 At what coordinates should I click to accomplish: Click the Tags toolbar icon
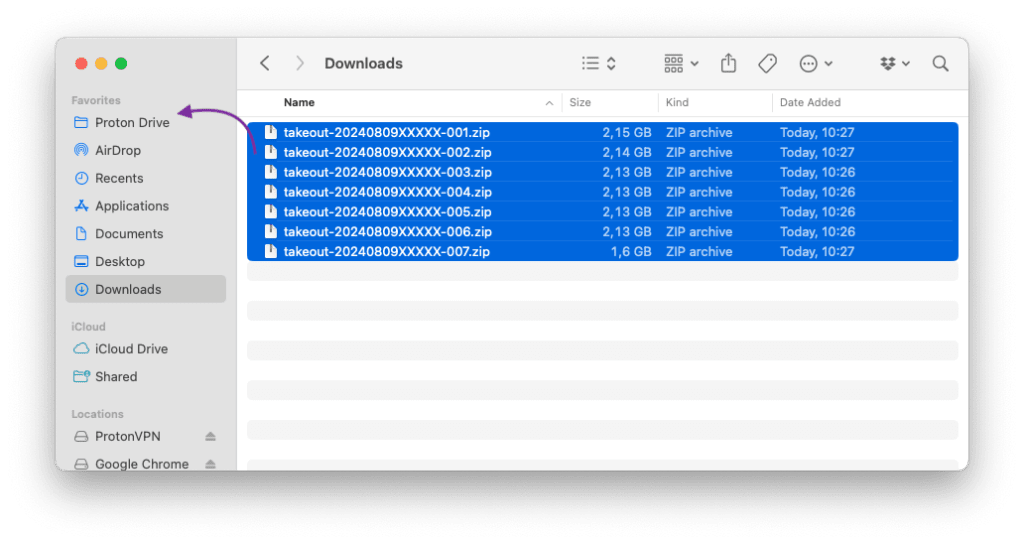(767, 63)
